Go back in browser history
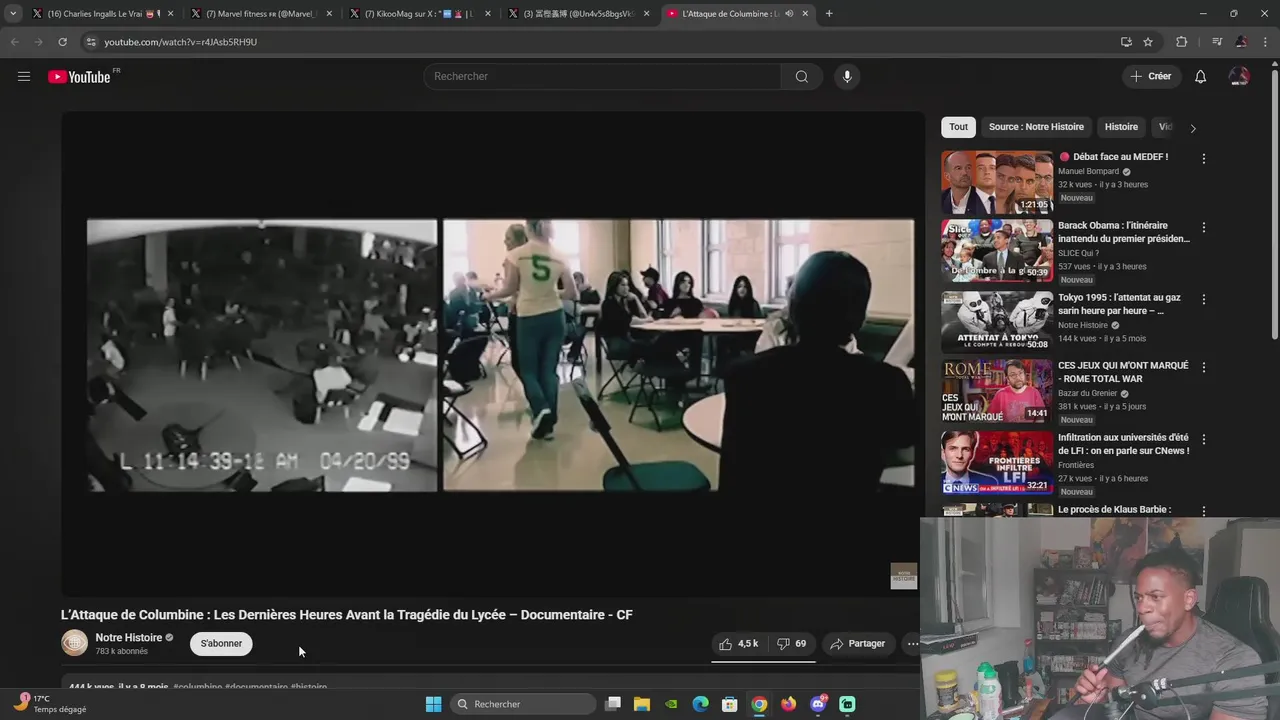1280x720 pixels. point(14,42)
